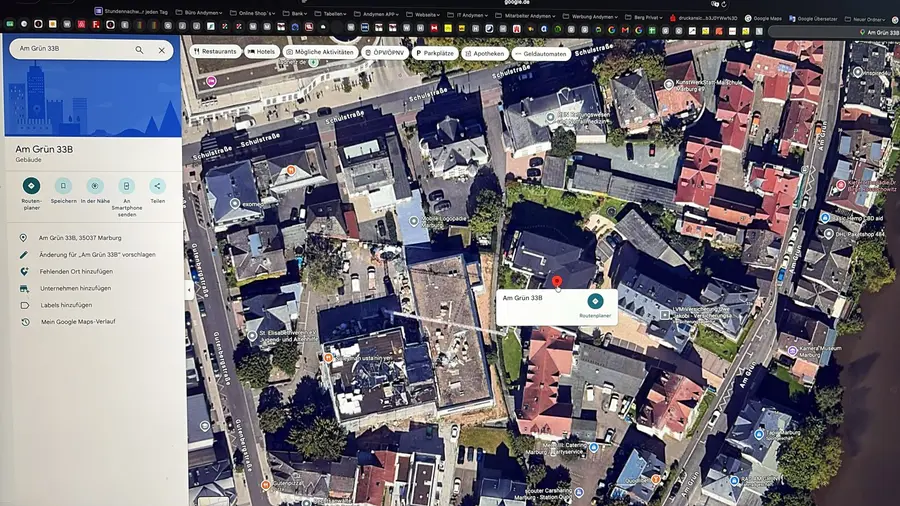
Task: Expand the Neuer Ordner bookmark folder
Action: (x=866, y=19)
